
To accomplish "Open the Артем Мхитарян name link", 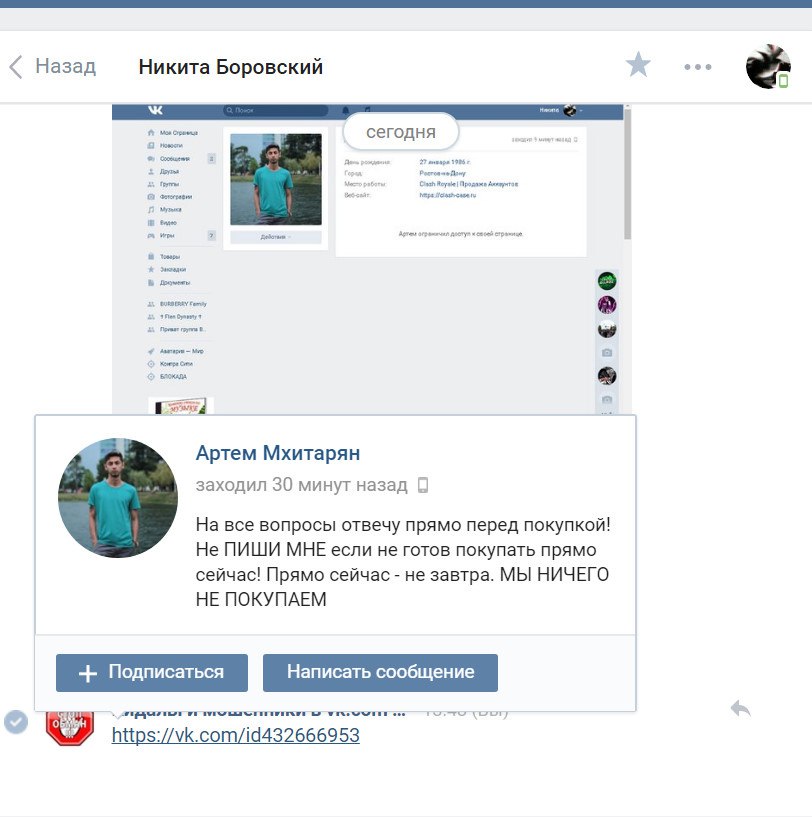I will 278,453.
